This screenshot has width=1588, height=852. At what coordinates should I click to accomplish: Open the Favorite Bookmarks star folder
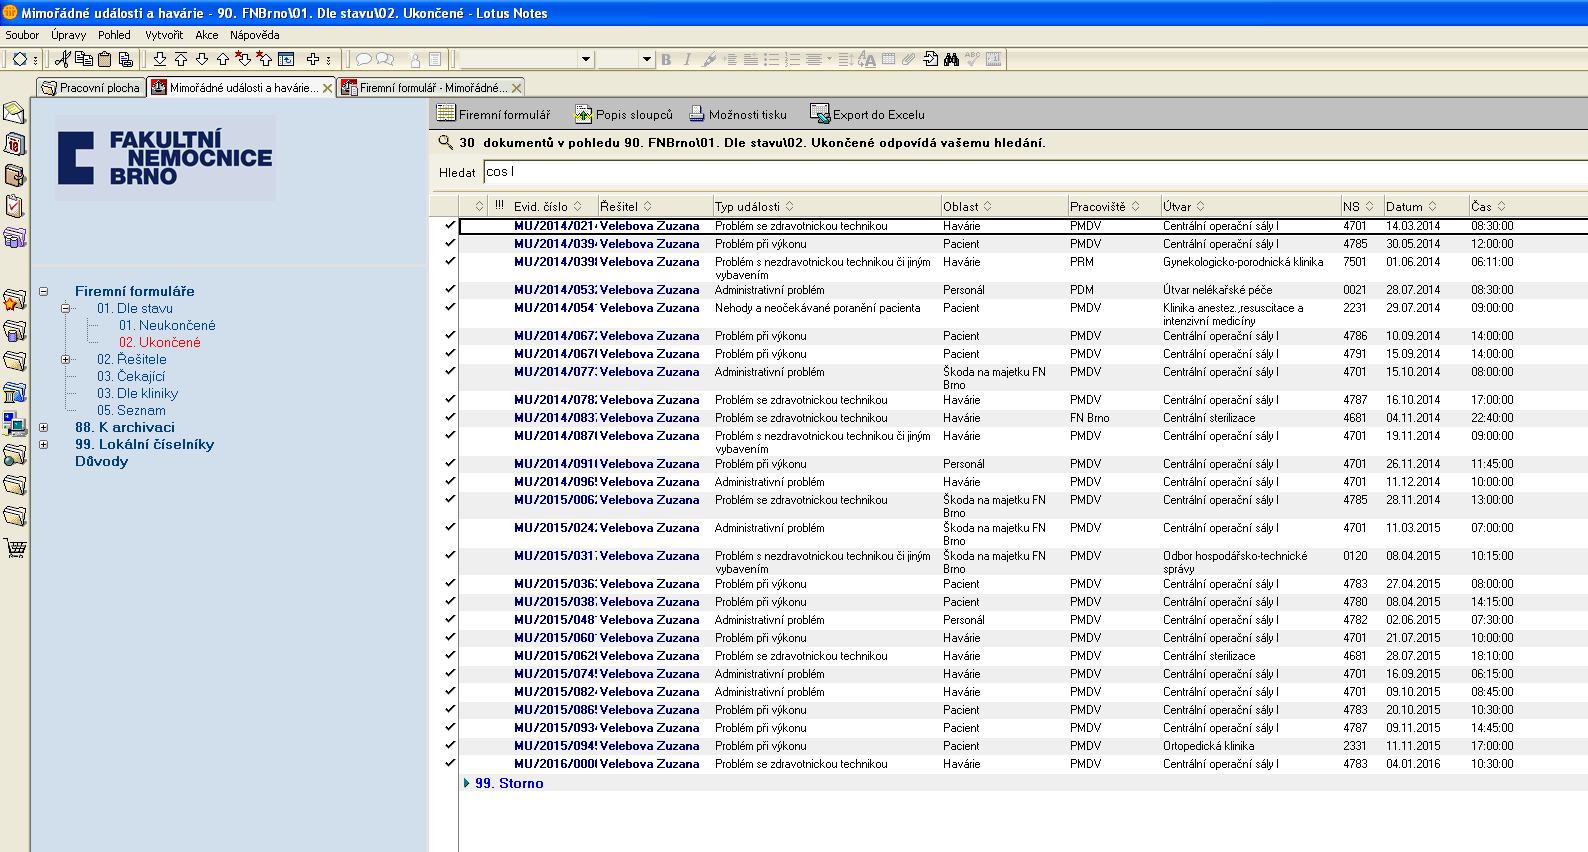[14, 299]
